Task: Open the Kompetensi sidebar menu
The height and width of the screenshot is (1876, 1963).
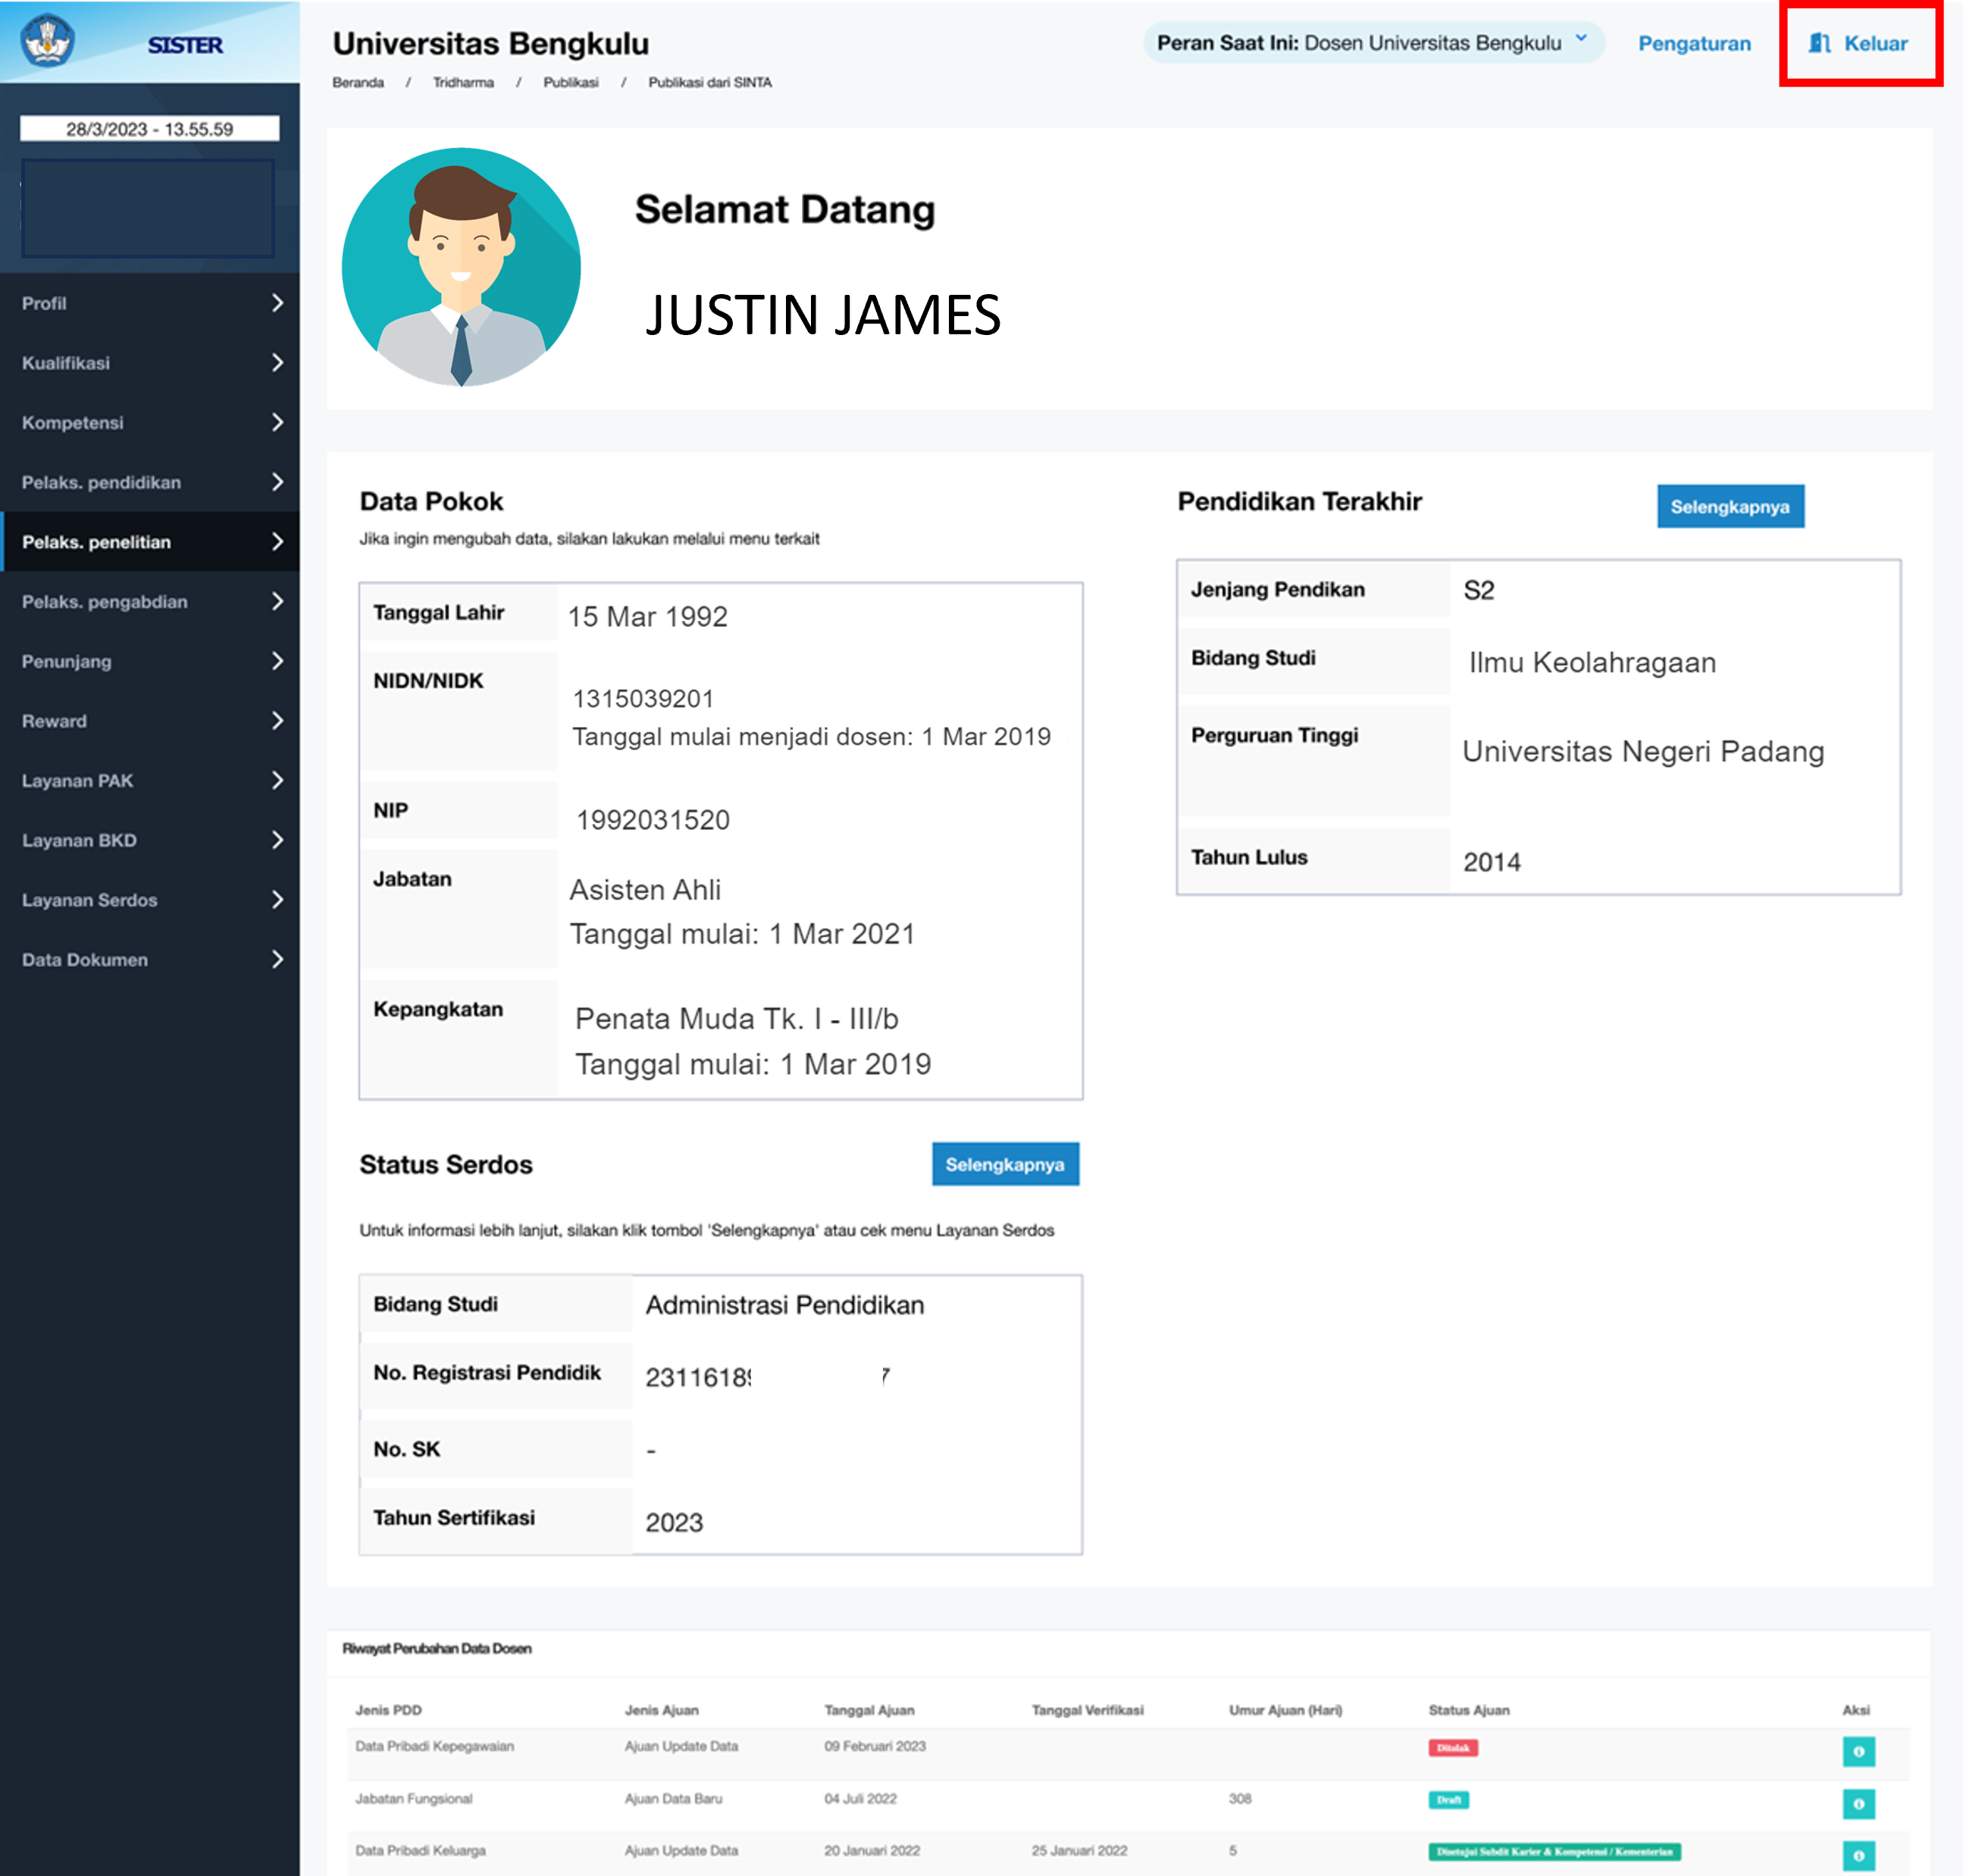Action: 150,422
